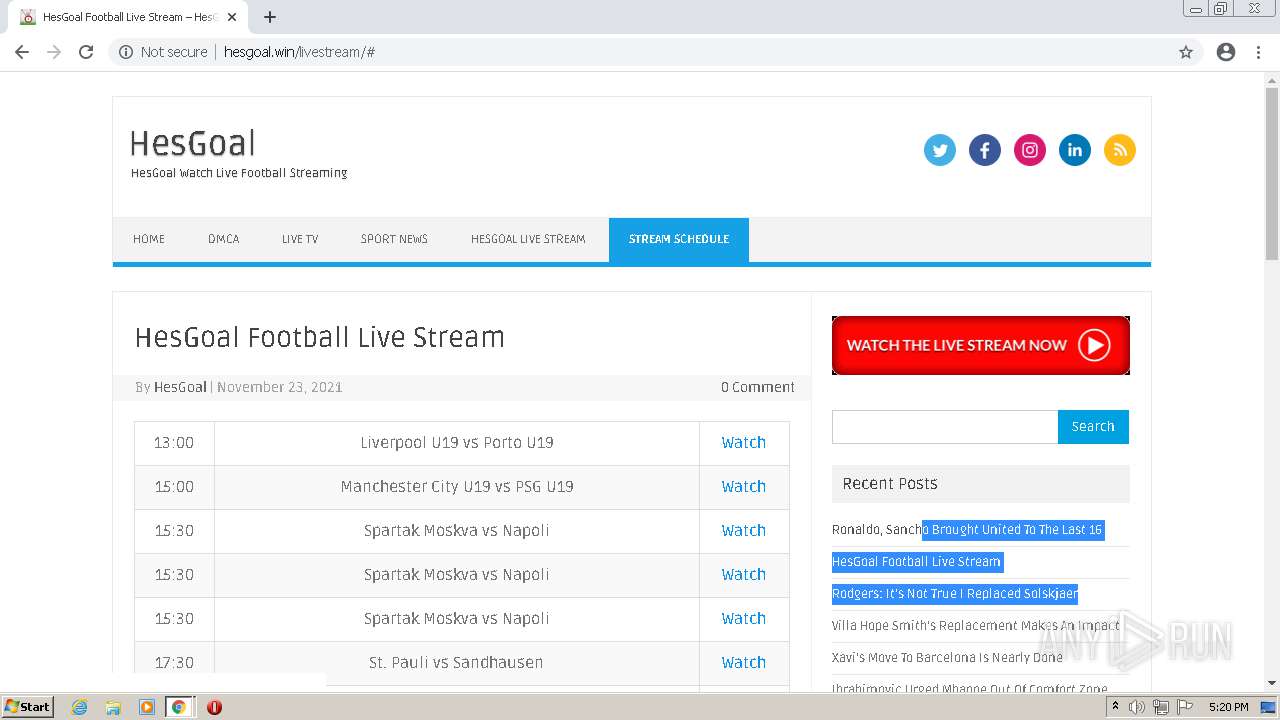Select STREAM SCHEDULE nav tab
1280x720 pixels.
click(679, 239)
